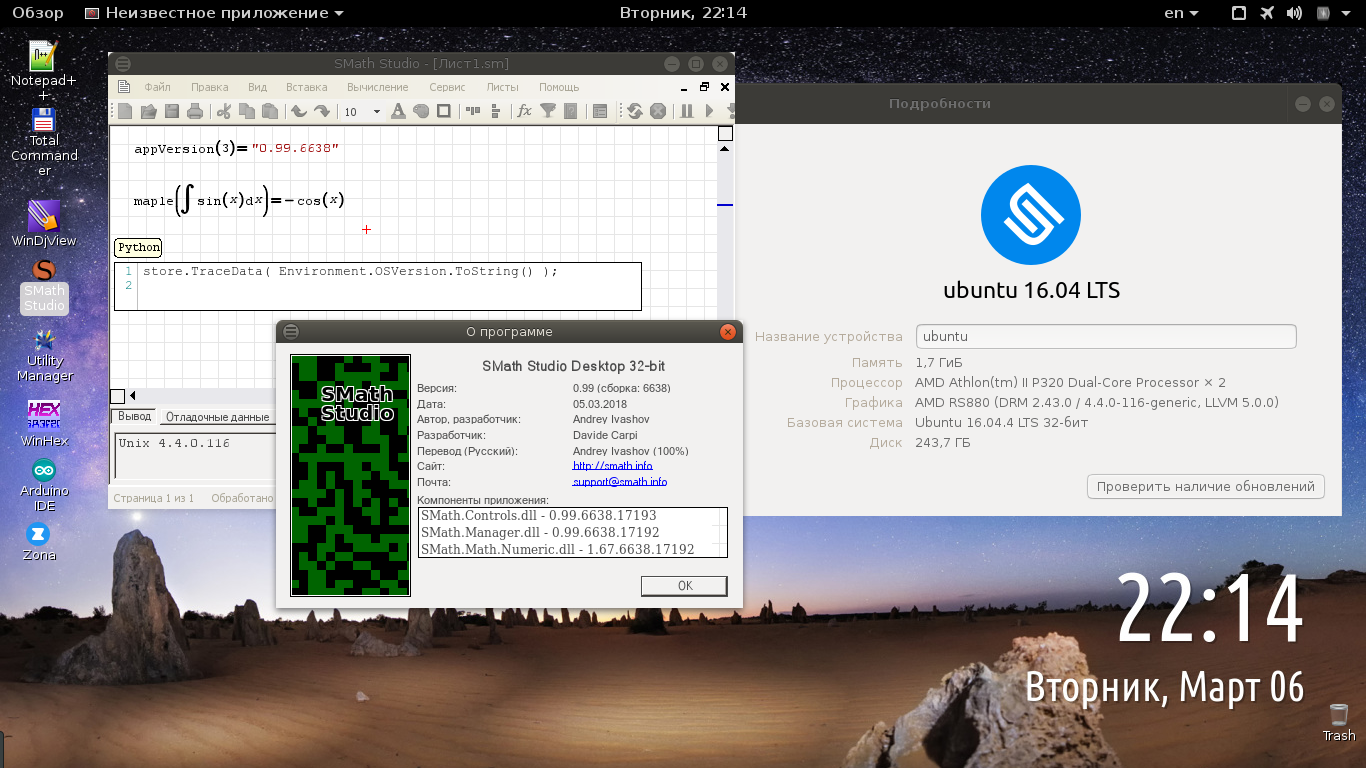Click the Cut scissors icon
Screen dimensions: 1366x768
coord(224,111)
